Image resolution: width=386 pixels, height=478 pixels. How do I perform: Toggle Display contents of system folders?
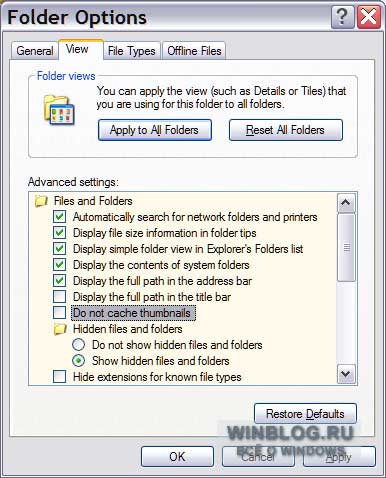[59, 265]
